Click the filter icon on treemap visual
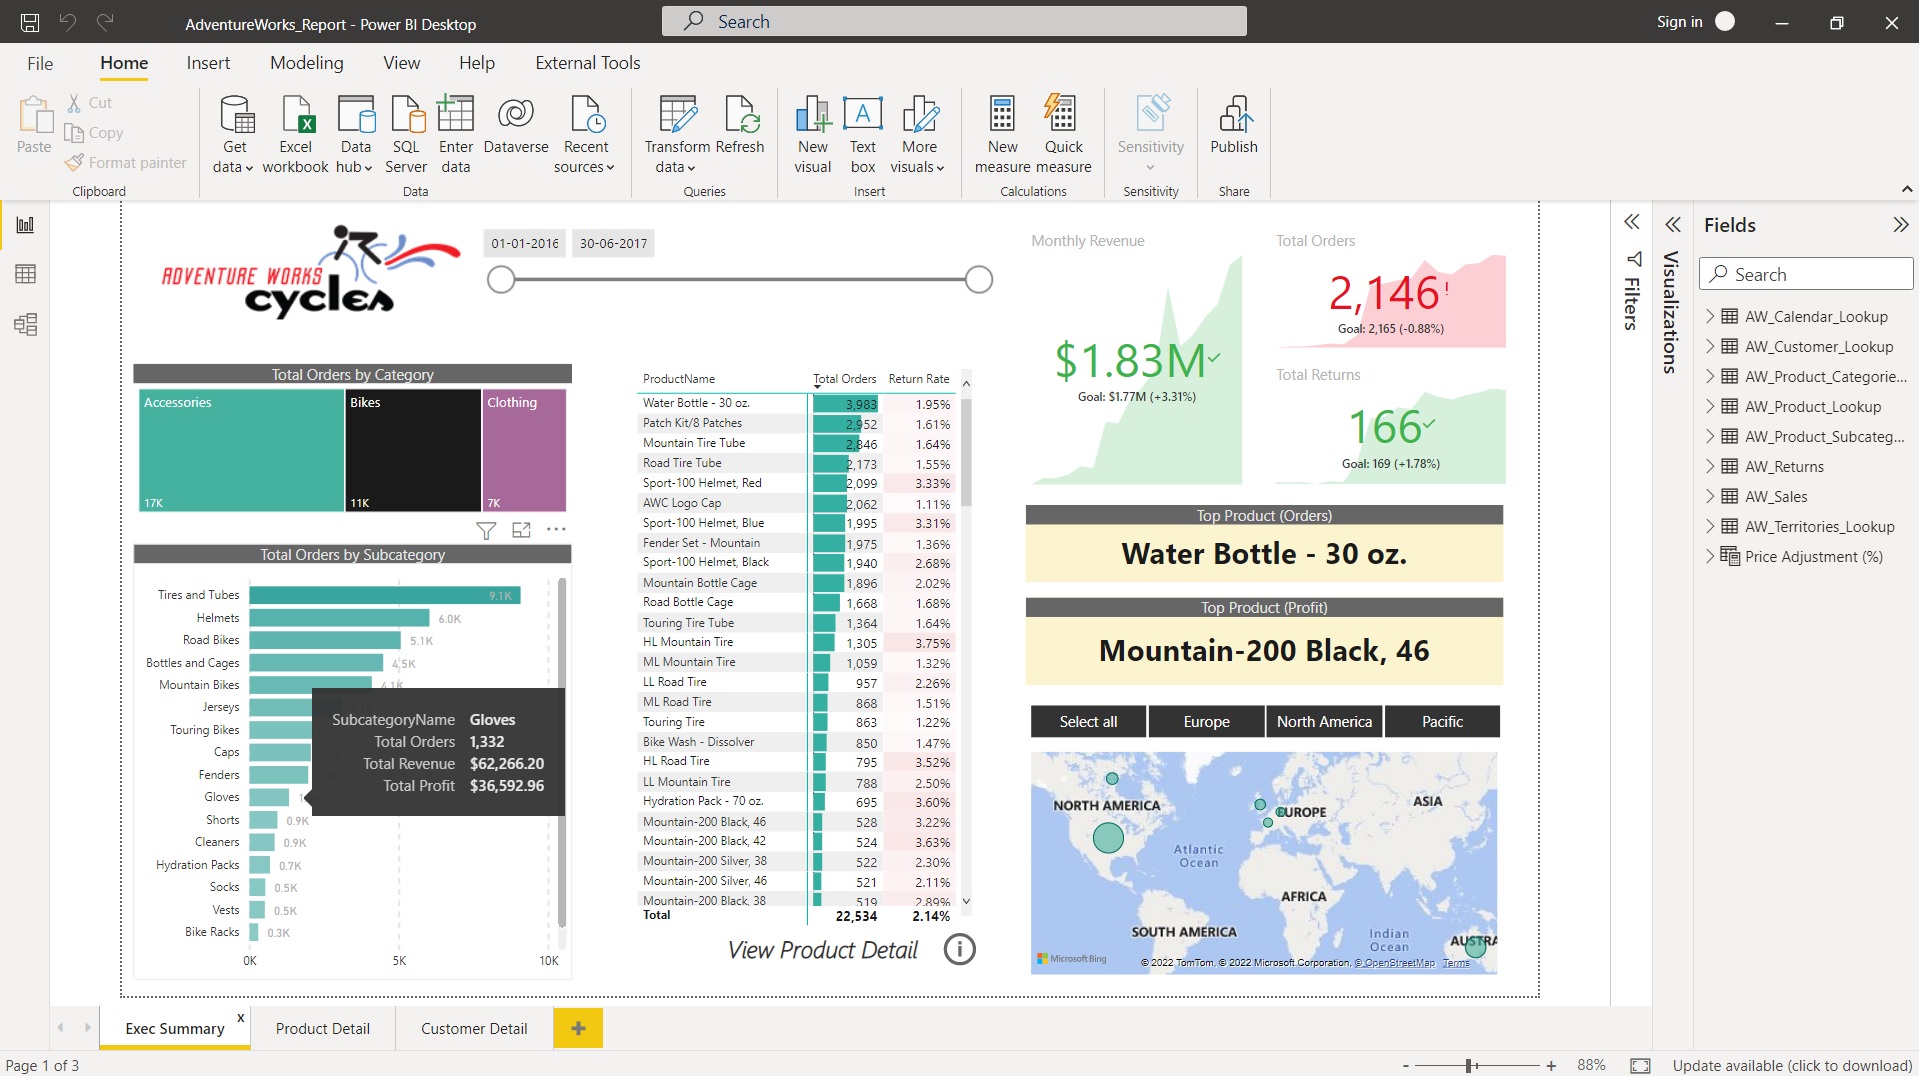The height and width of the screenshot is (1076, 1919). click(486, 530)
